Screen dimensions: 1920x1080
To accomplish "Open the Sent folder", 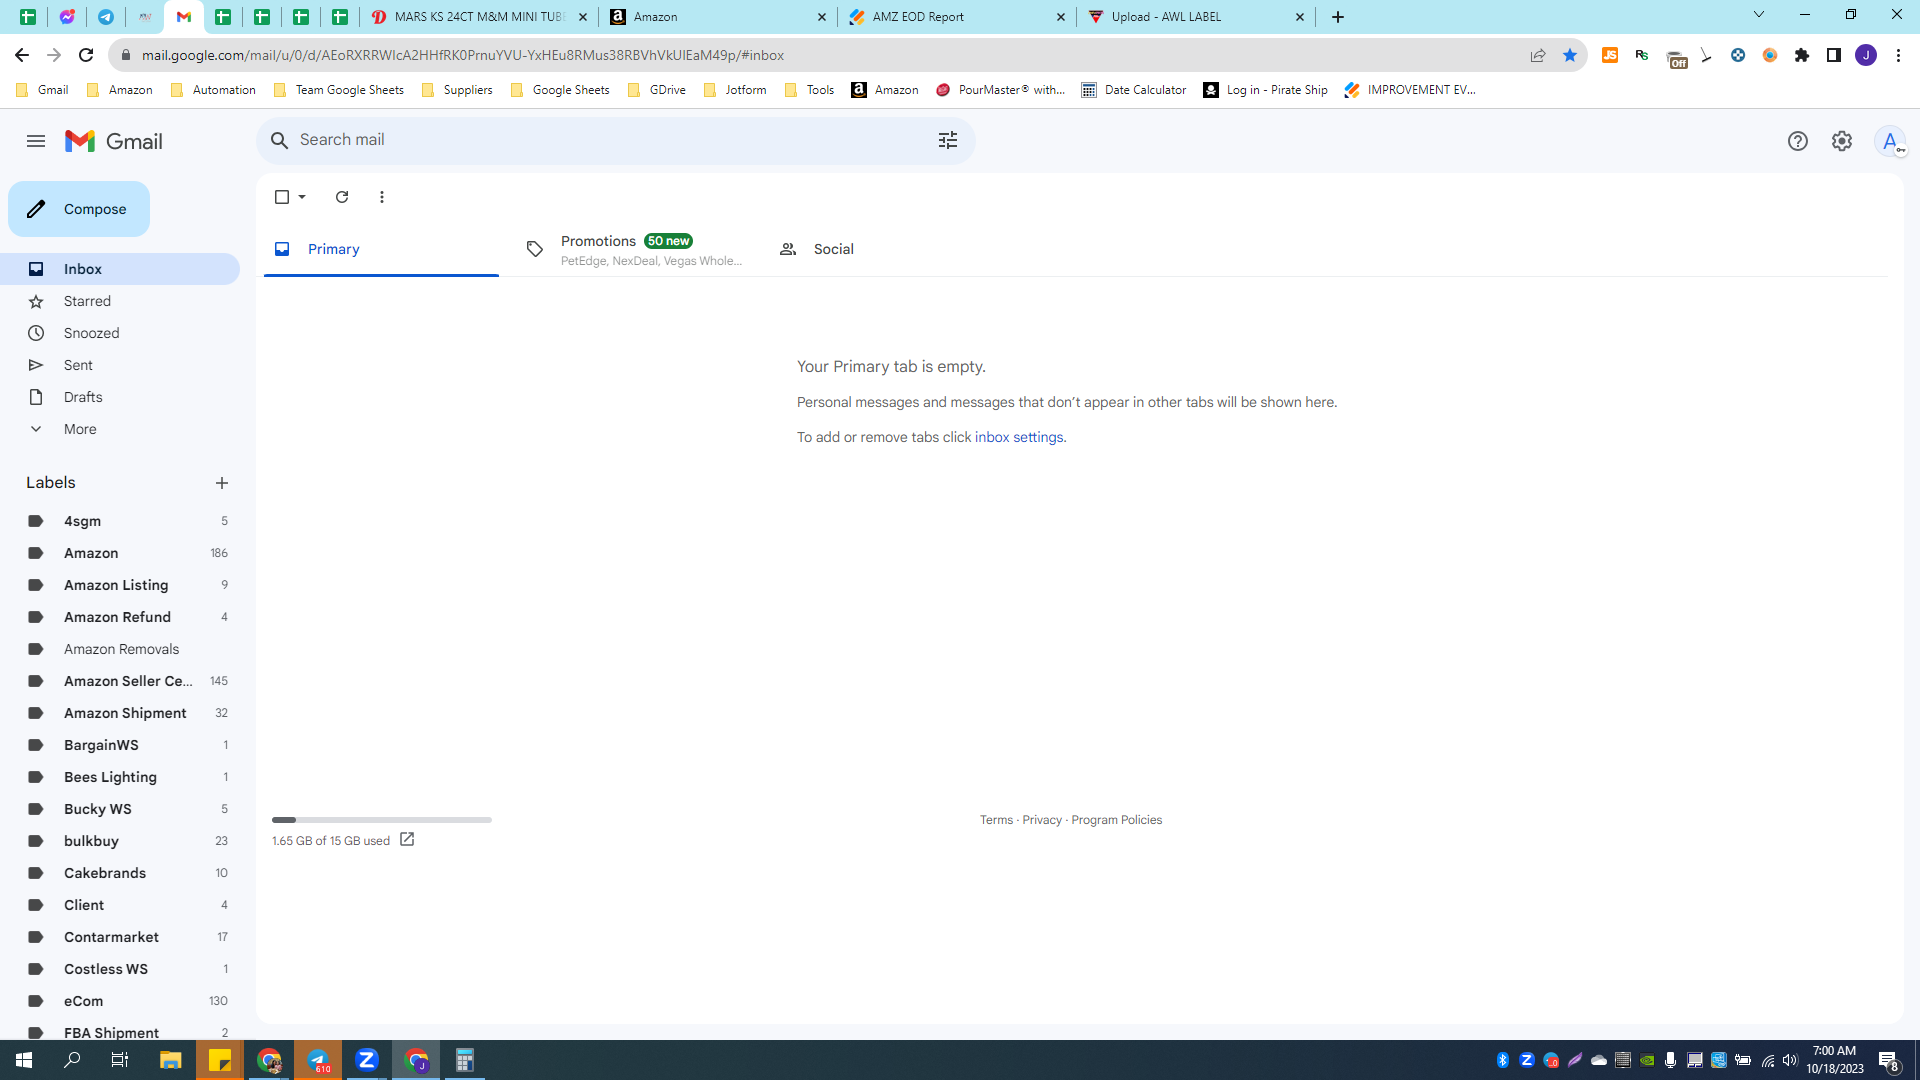I will (x=120, y=365).
